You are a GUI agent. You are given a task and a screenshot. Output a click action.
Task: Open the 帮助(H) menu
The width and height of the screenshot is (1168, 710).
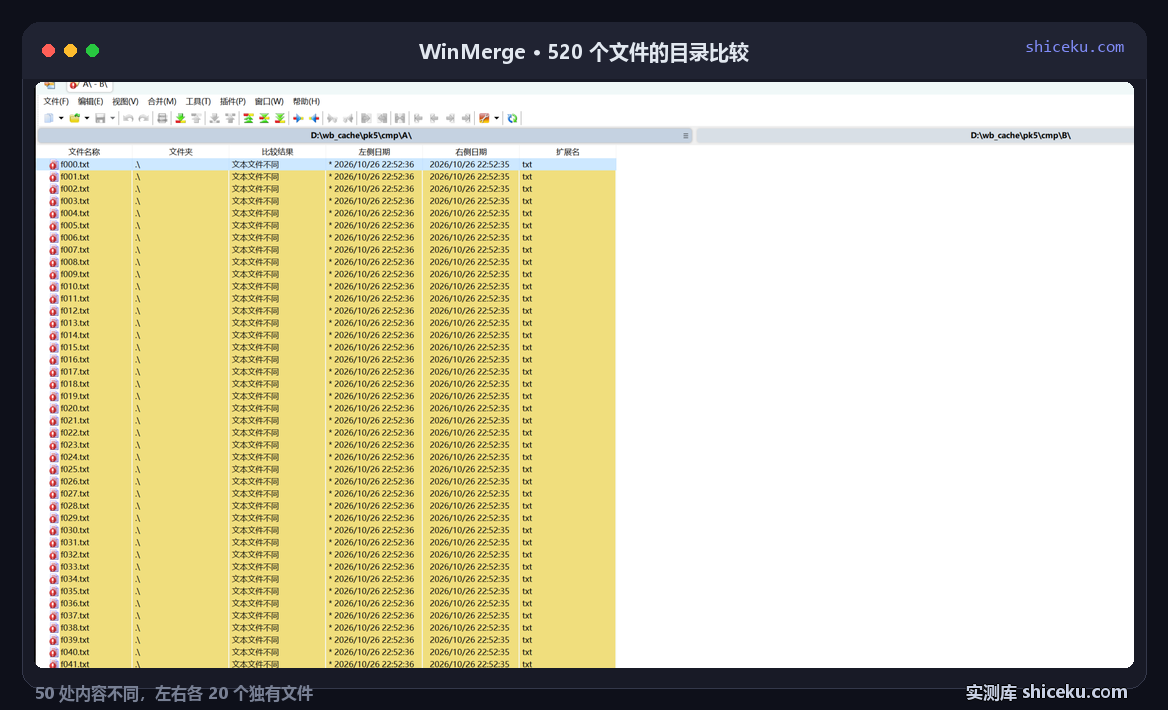click(x=306, y=101)
